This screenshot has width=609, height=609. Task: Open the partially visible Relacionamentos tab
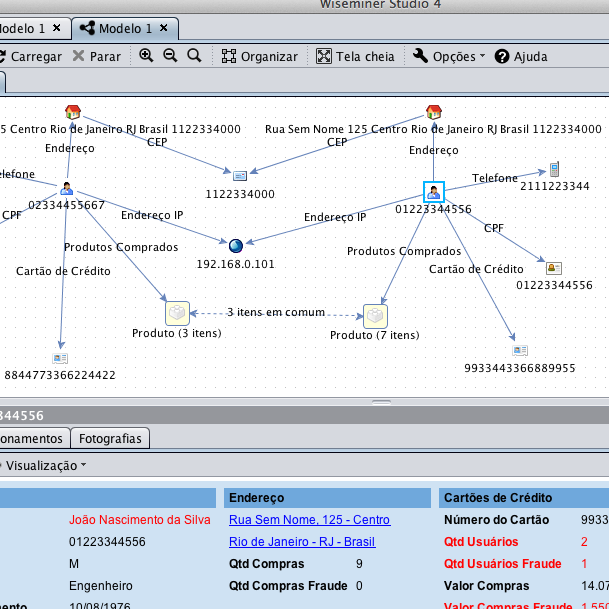[34, 438]
